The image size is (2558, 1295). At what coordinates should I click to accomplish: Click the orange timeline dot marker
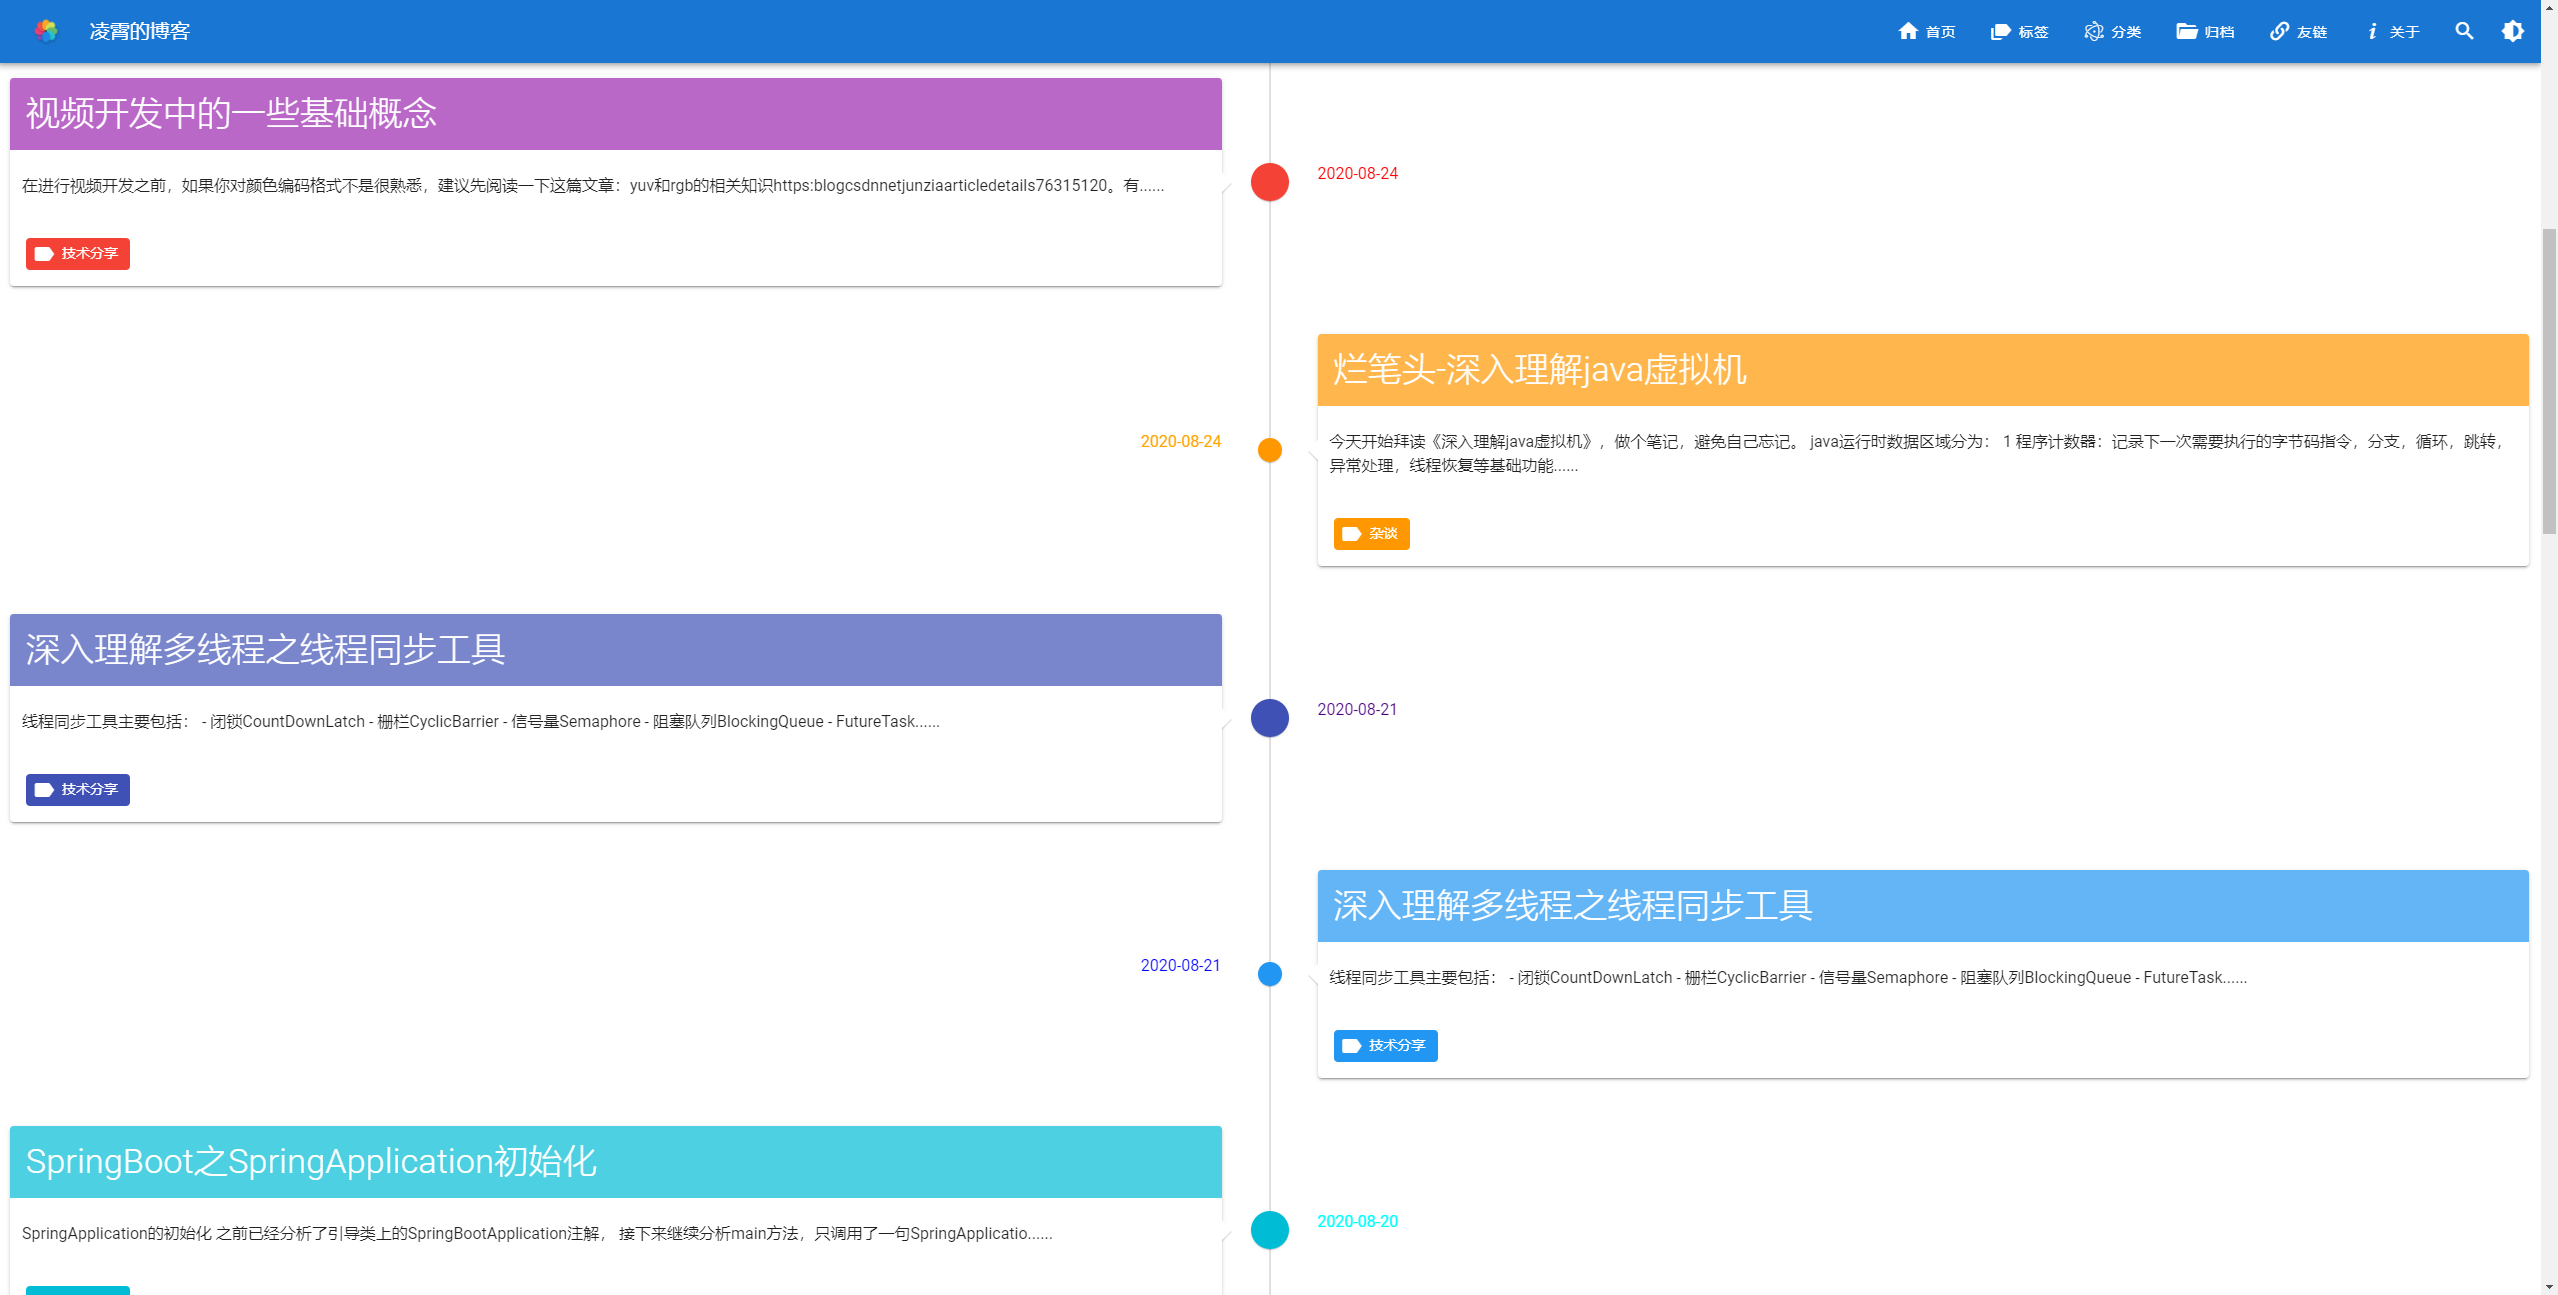coord(1269,450)
